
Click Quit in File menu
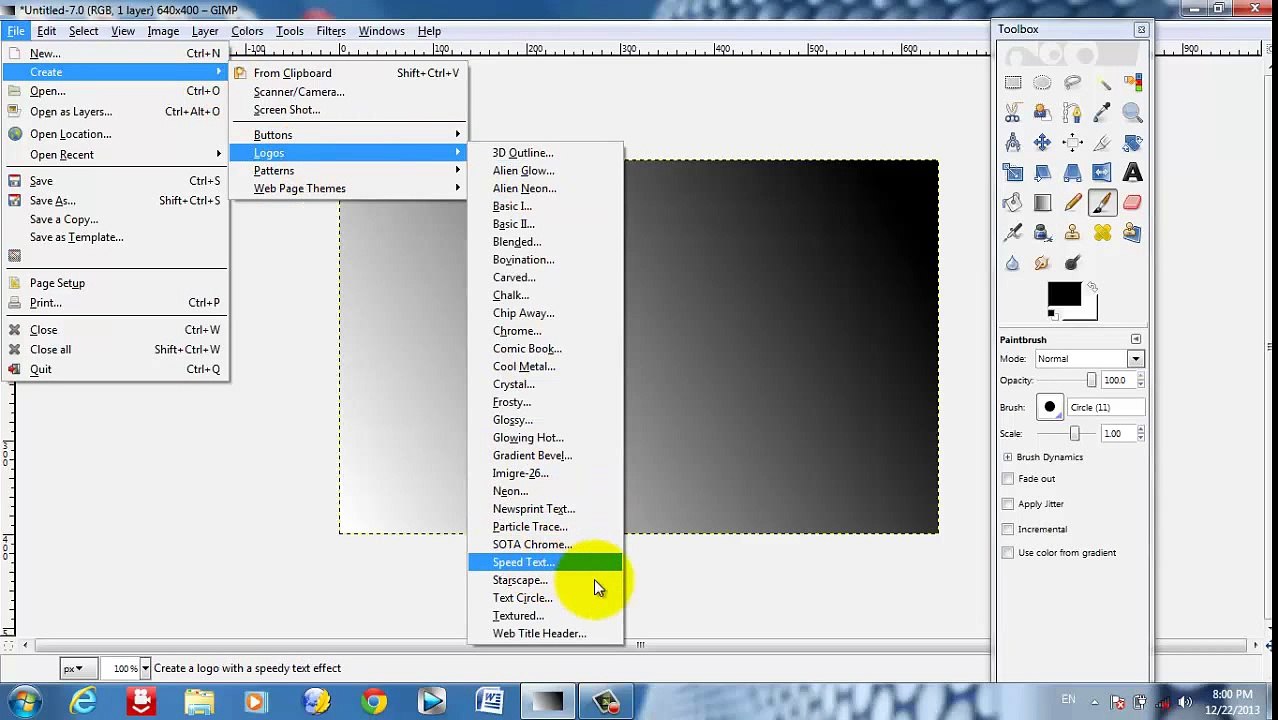click(x=115, y=370)
